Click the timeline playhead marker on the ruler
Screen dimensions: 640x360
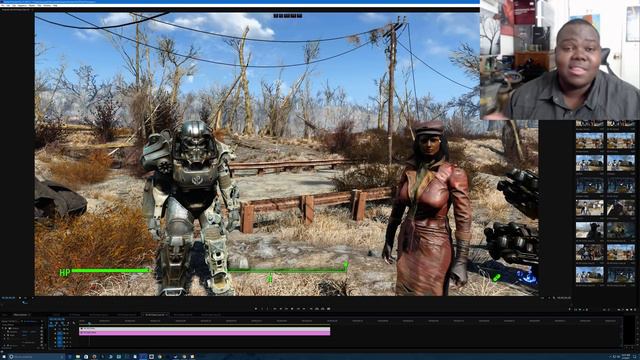pos(89,322)
